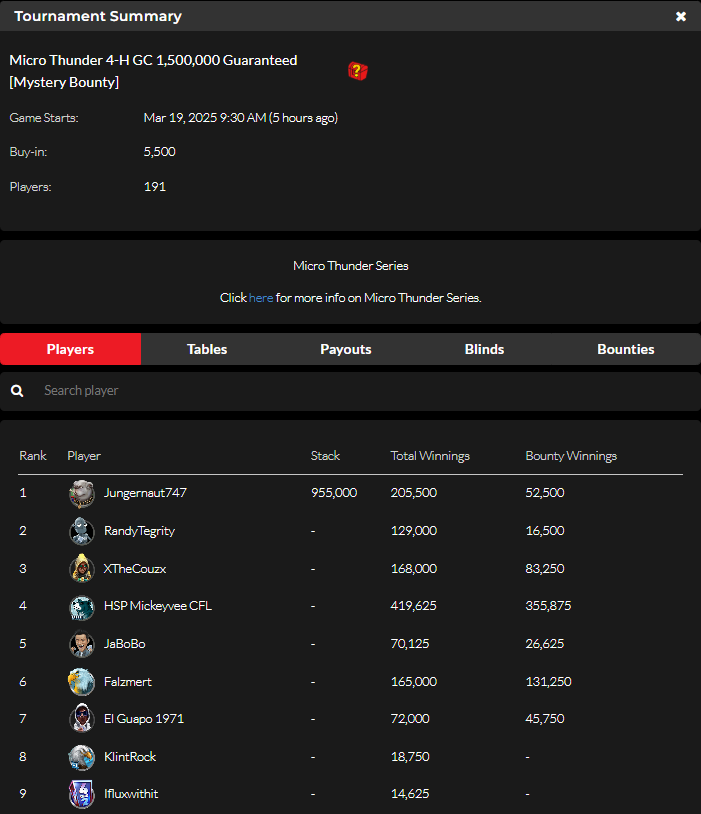Sort by Total Winnings column header
The height and width of the screenshot is (814, 701).
point(430,456)
